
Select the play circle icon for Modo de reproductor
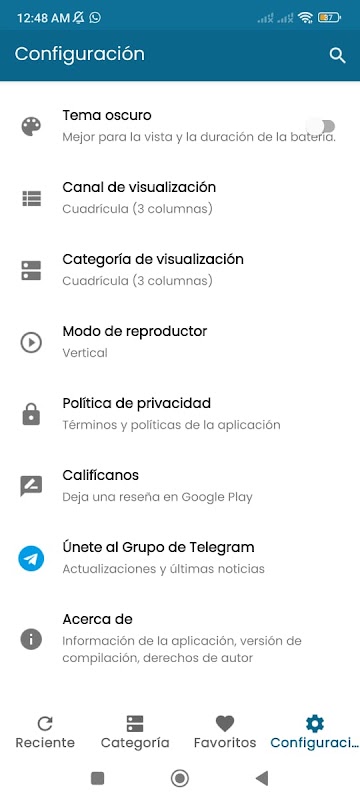coord(31,342)
